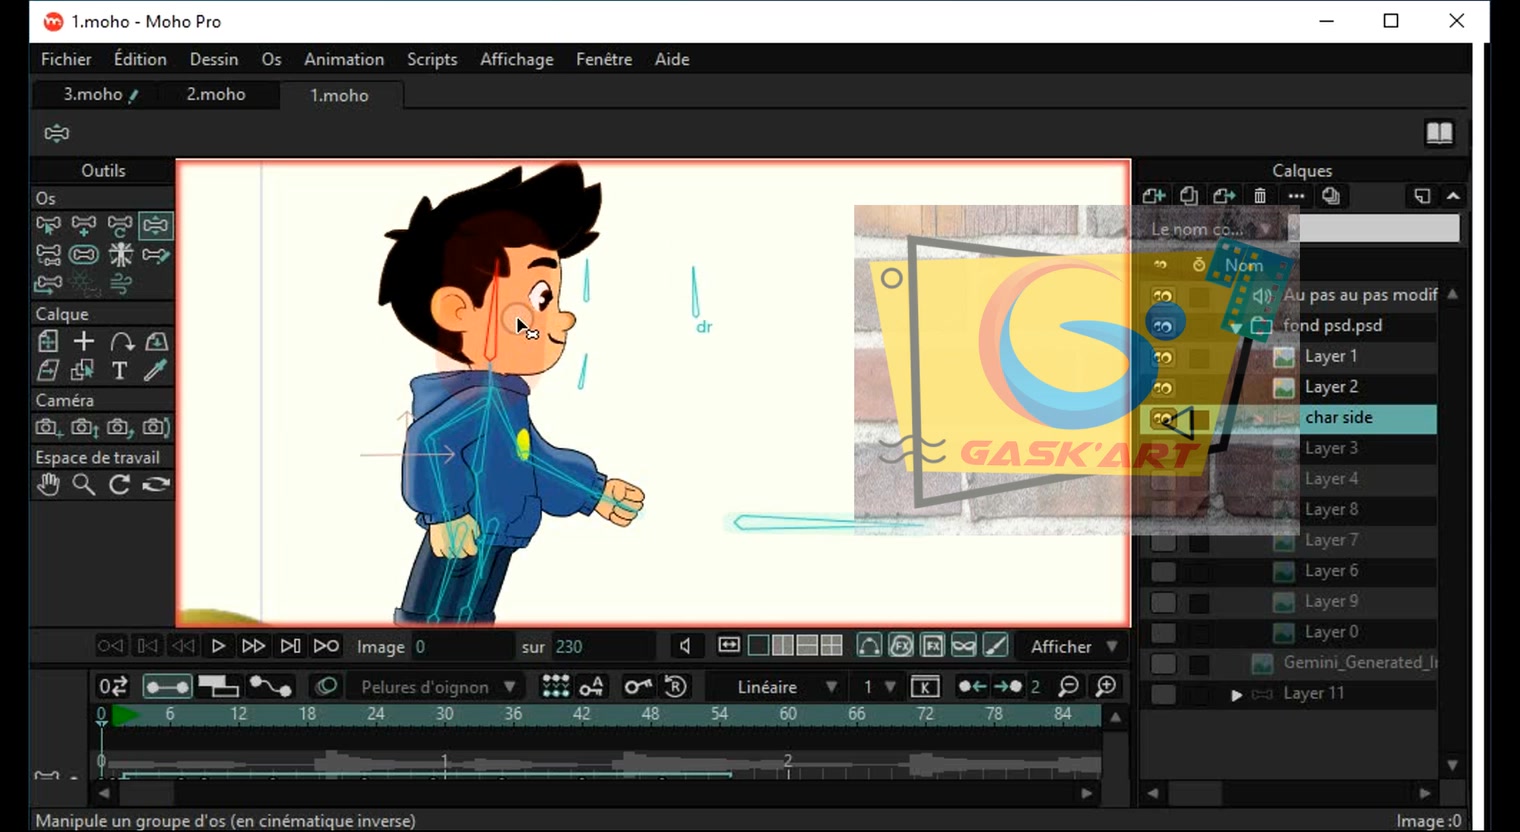
Task: Play the animation
Action: pos(217,646)
